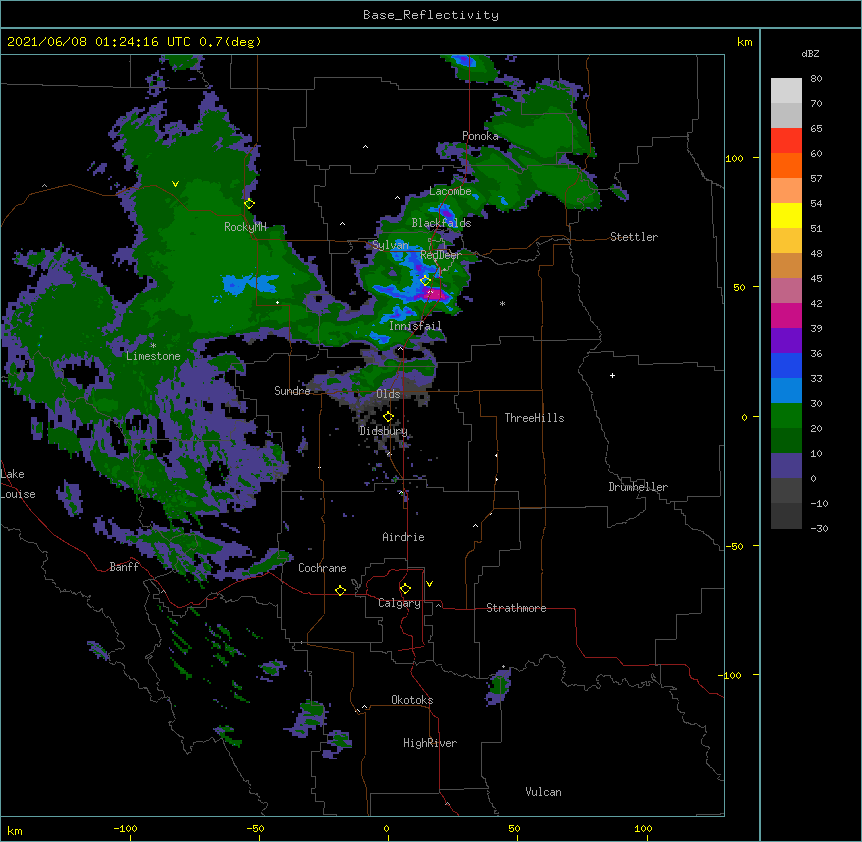
Task: Click the Calgary city label
Action: (400, 603)
